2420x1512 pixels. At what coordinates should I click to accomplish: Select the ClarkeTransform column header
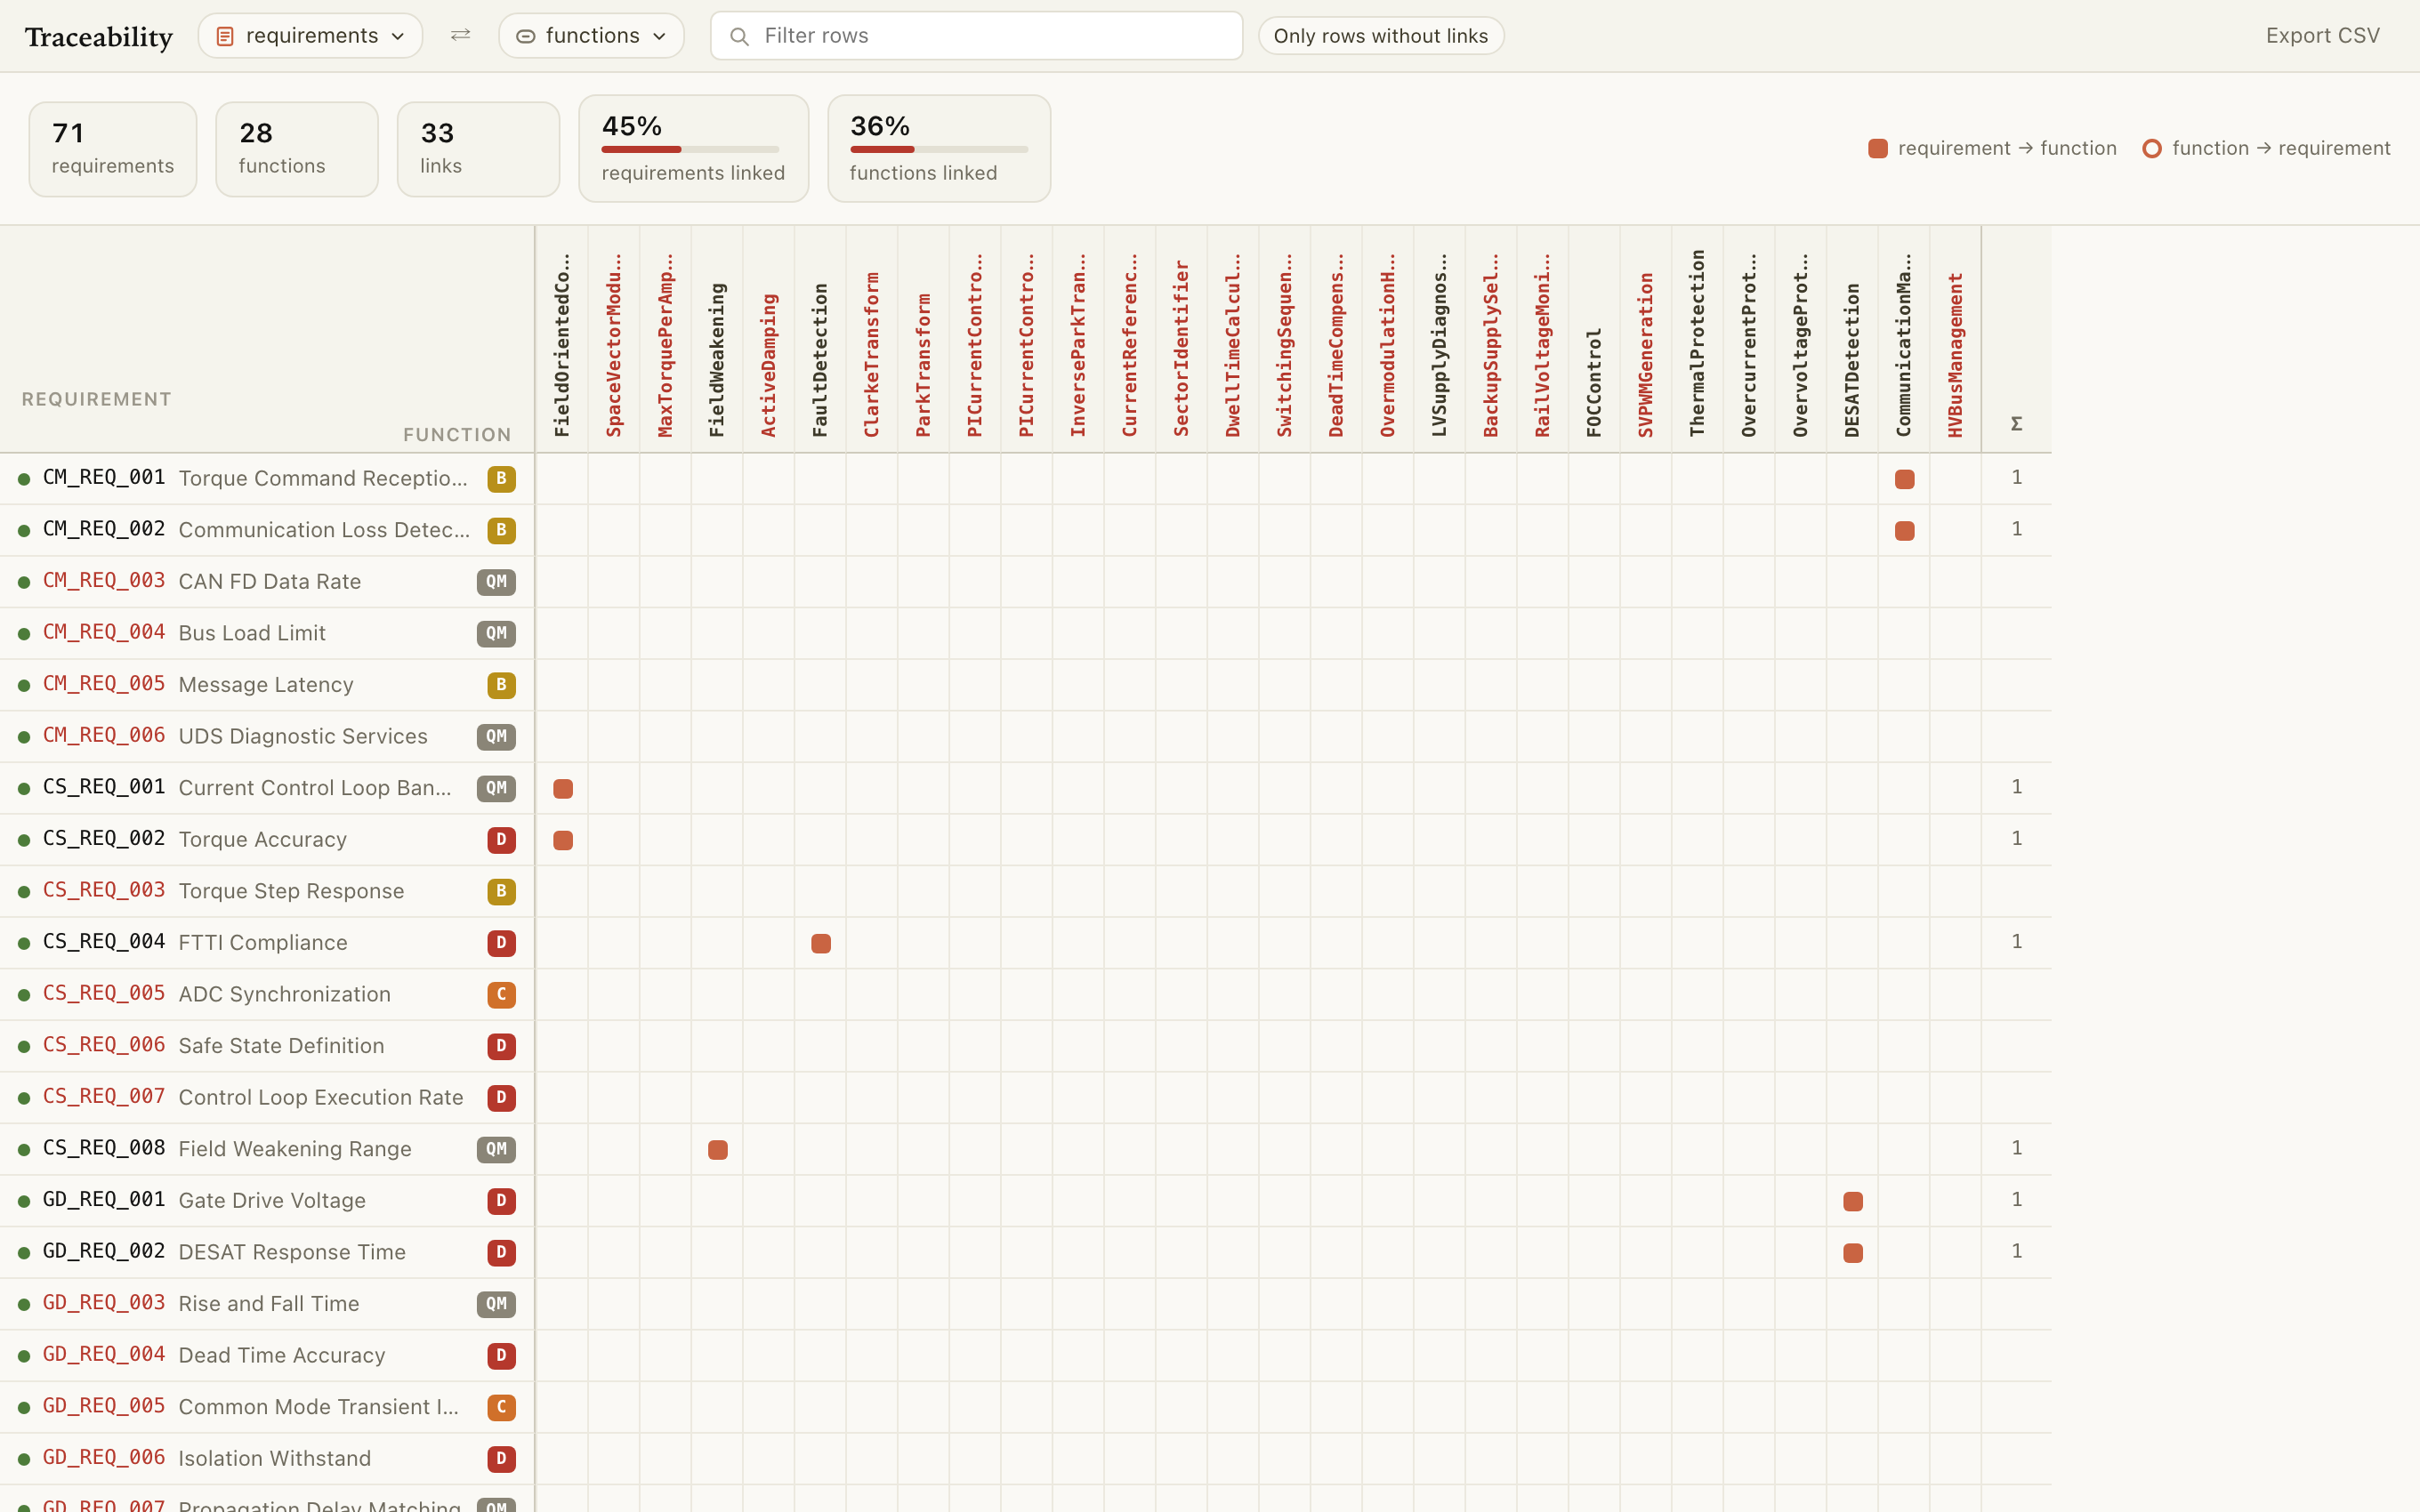click(x=872, y=340)
